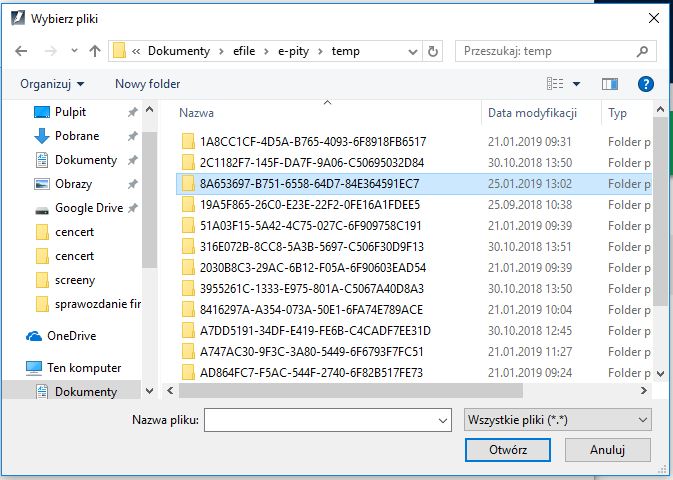Open the help question mark icon

(645, 84)
